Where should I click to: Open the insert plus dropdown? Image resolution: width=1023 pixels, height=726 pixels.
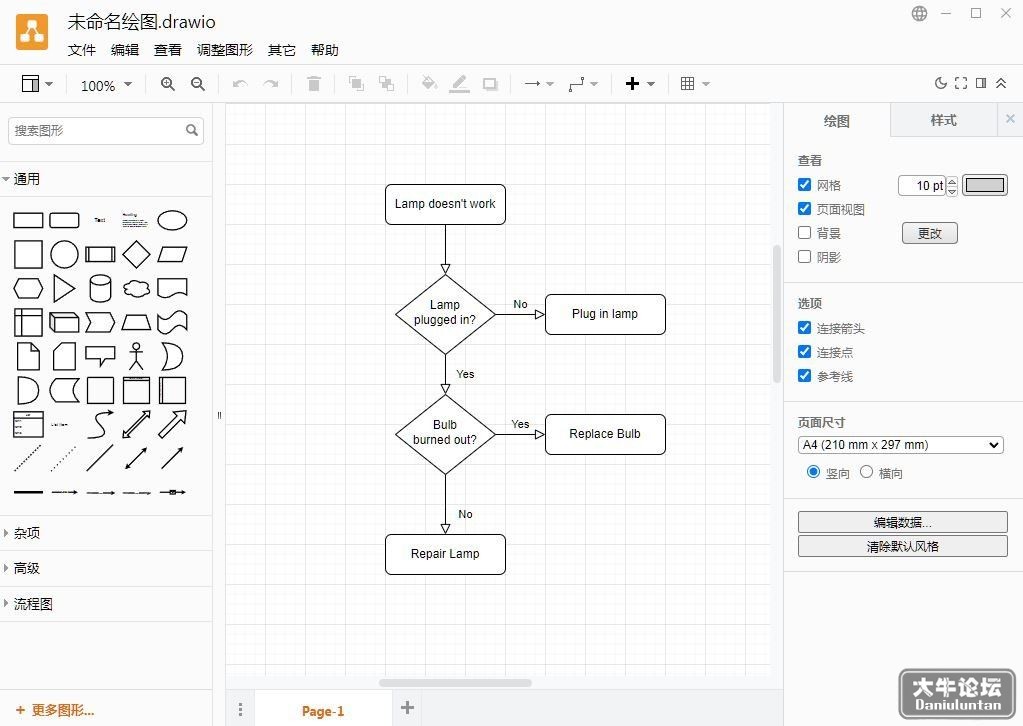(x=640, y=84)
